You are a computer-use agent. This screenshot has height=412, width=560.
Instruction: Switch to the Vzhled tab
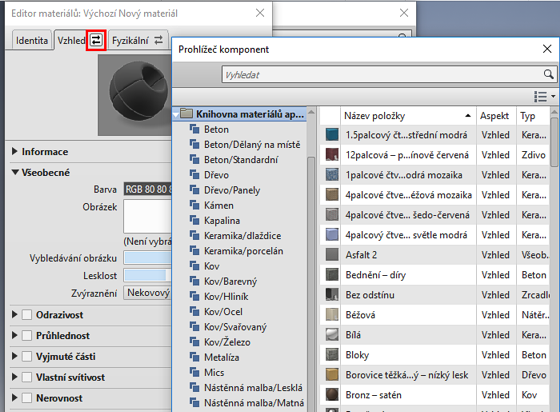[x=71, y=40]
